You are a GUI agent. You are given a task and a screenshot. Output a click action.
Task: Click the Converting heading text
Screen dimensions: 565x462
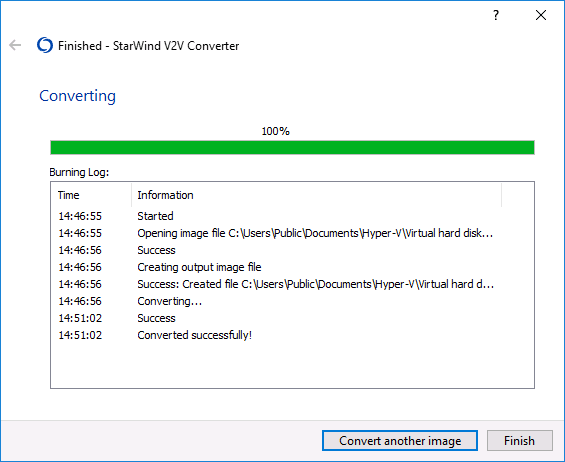click(77, 96)
